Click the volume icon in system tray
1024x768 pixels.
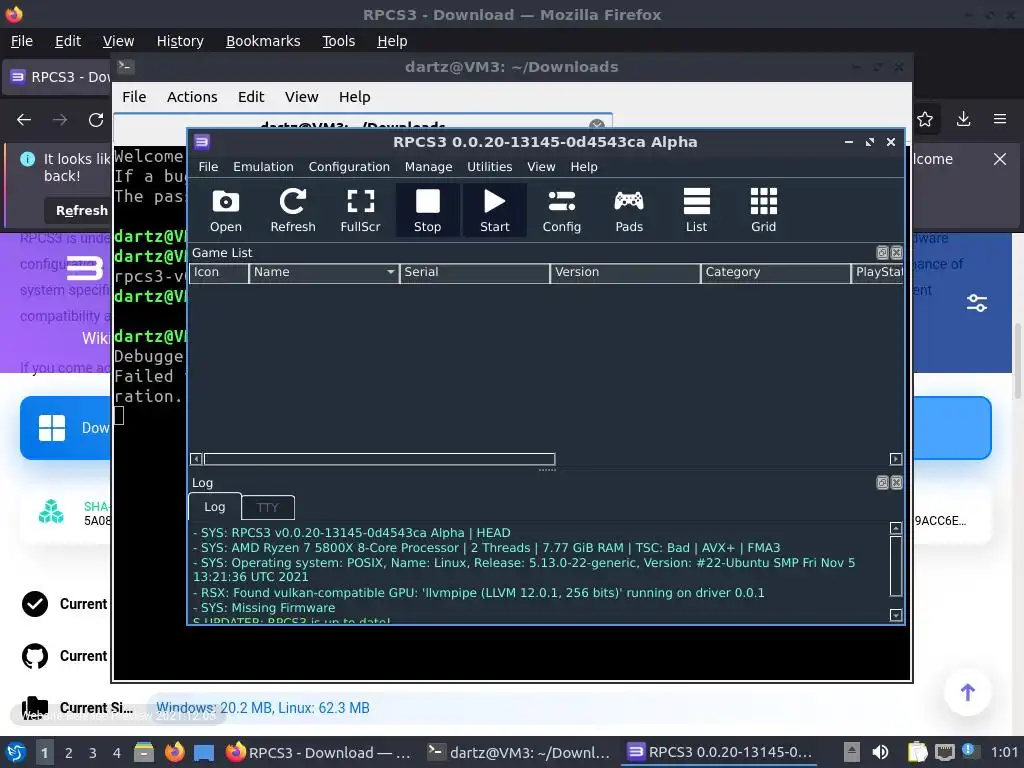[x=880, y=752]
